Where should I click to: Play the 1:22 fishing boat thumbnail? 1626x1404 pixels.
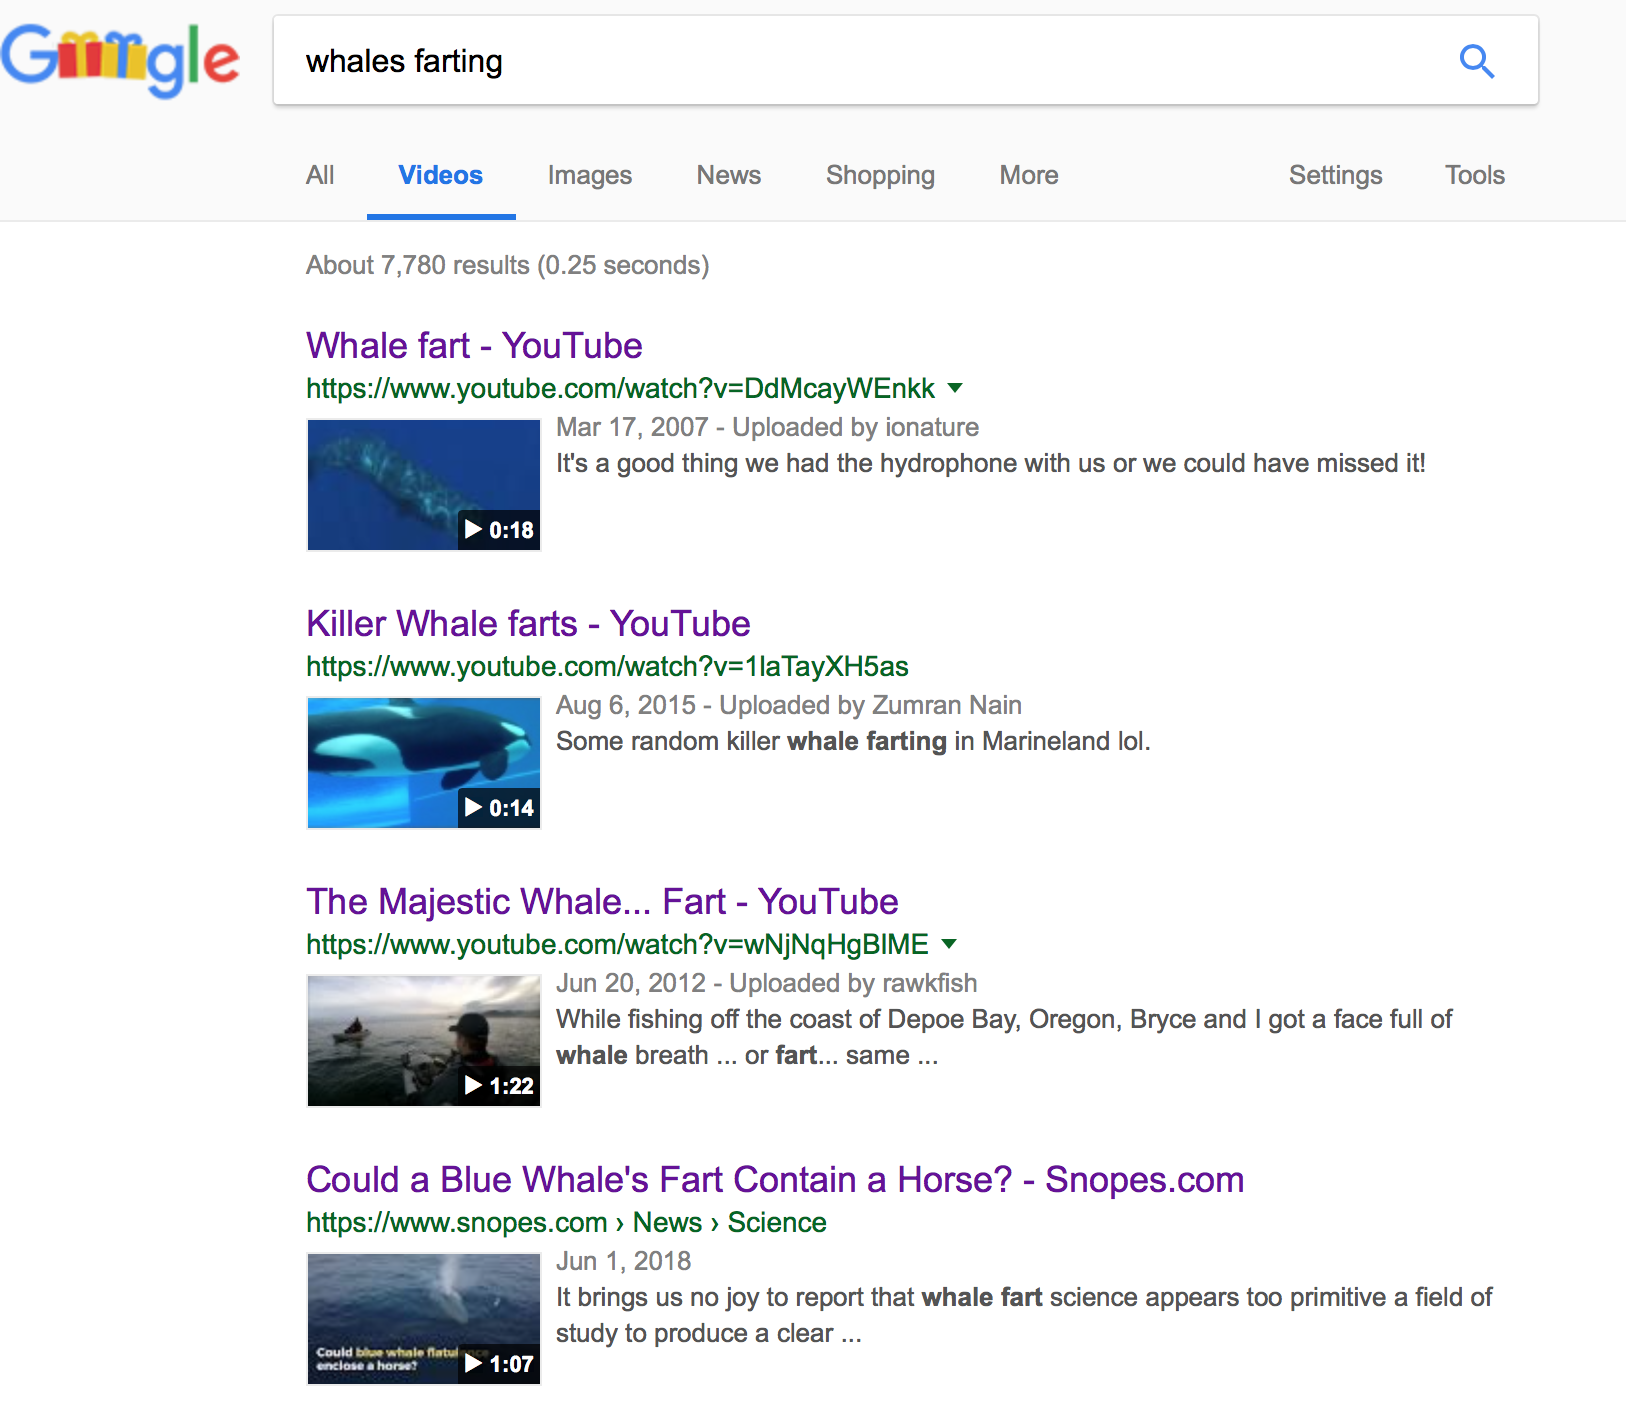pos(424,1041)
